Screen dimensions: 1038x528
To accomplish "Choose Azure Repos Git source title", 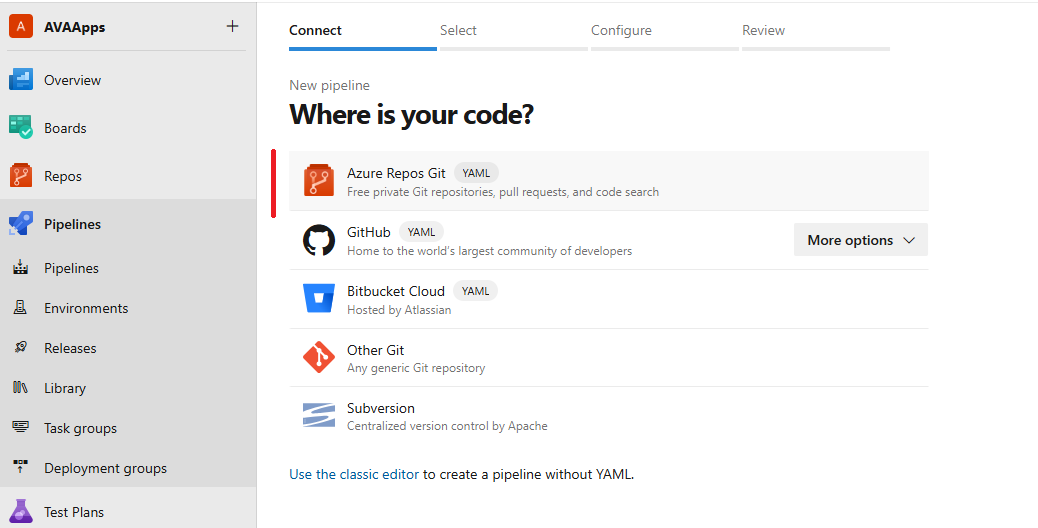I will (x=396, y=173).
